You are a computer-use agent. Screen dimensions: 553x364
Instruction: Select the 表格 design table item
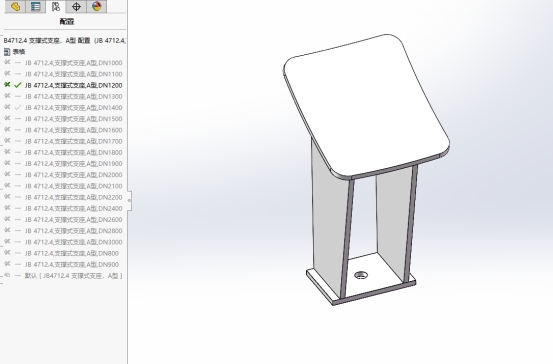point(19,52)
